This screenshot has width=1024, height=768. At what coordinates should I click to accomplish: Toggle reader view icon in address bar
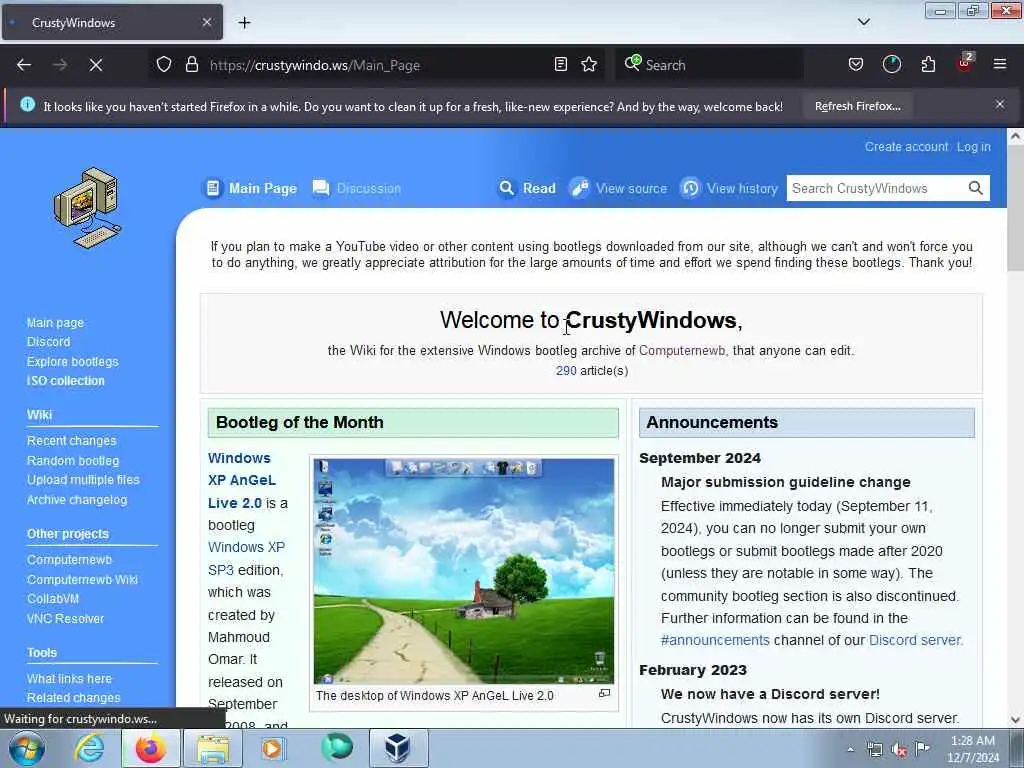pyautogui.click(x=560, y=64)
